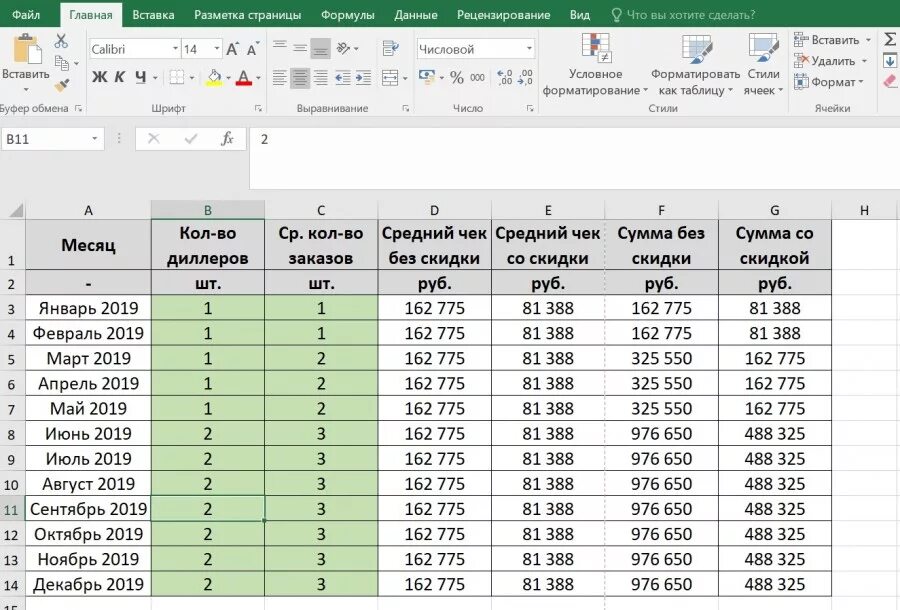Click the text orientation icon
900x610 pixels.
pos(344,48)
